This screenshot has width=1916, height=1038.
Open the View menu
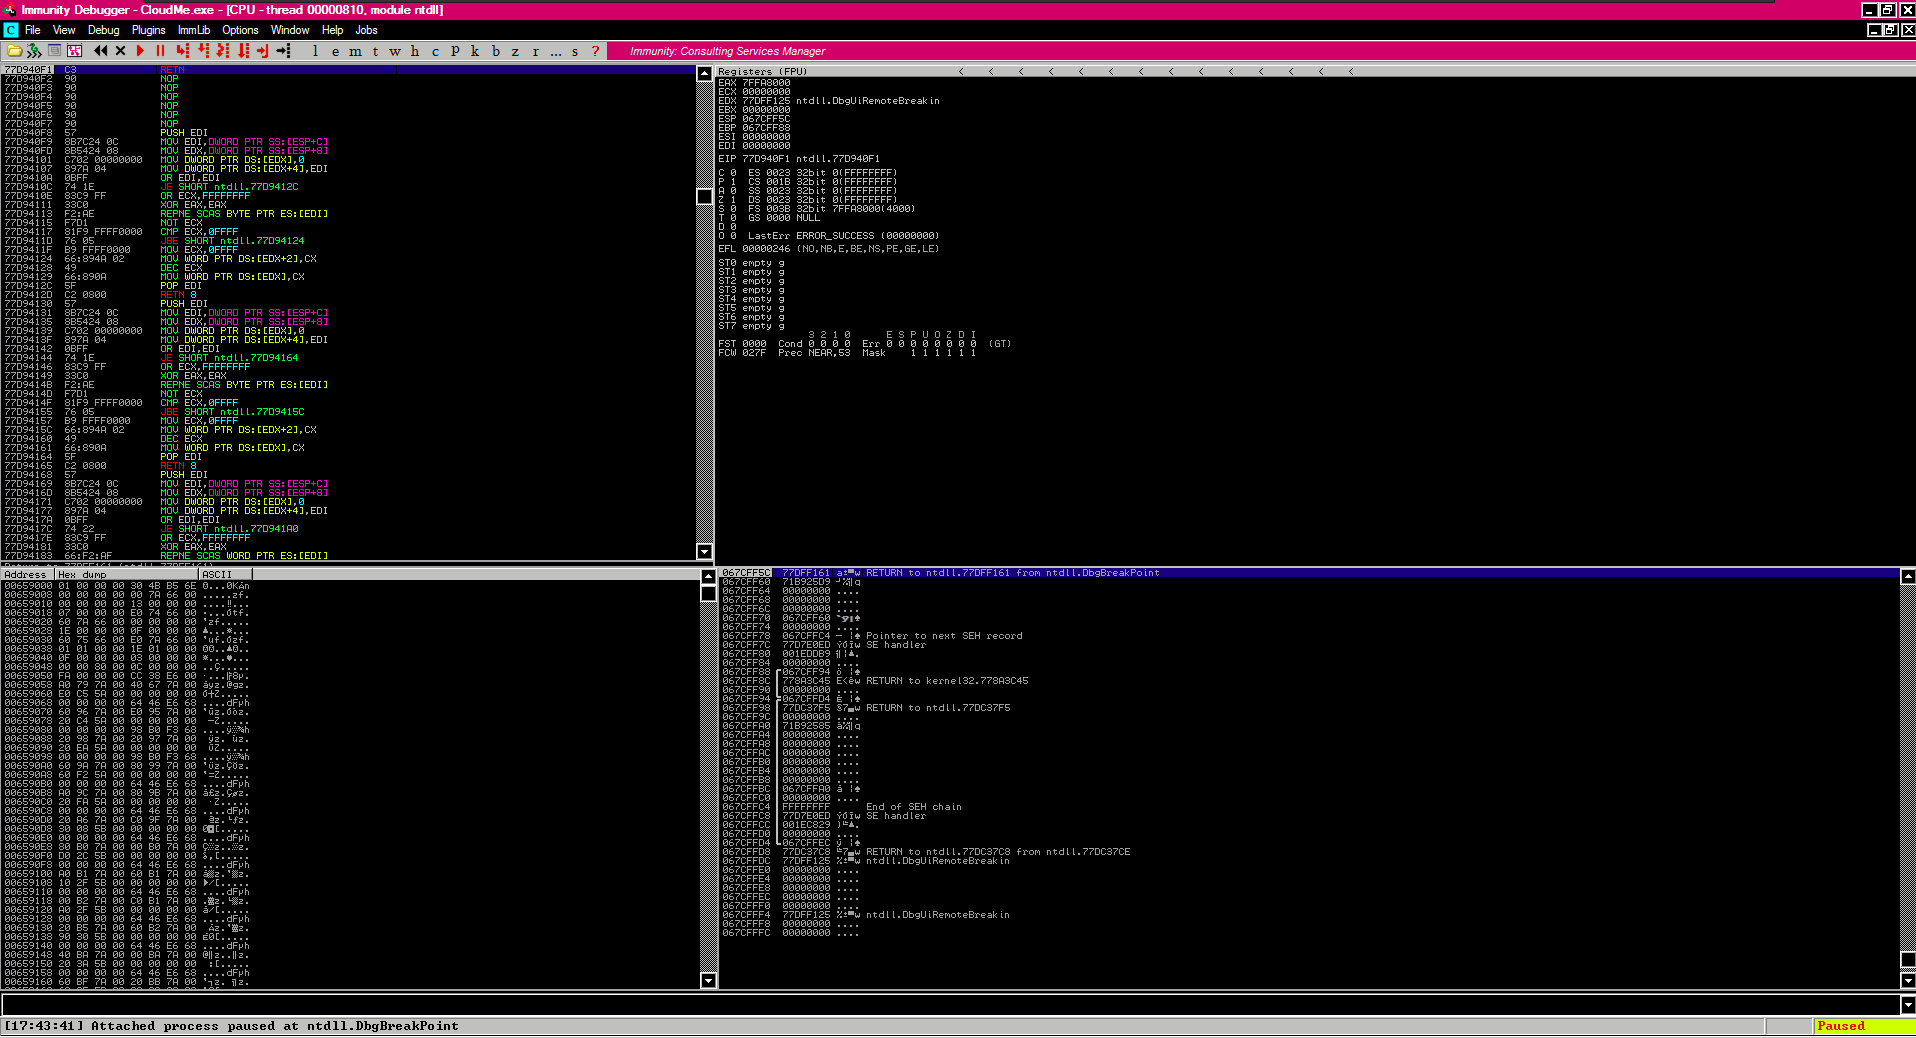coord(64,30)
